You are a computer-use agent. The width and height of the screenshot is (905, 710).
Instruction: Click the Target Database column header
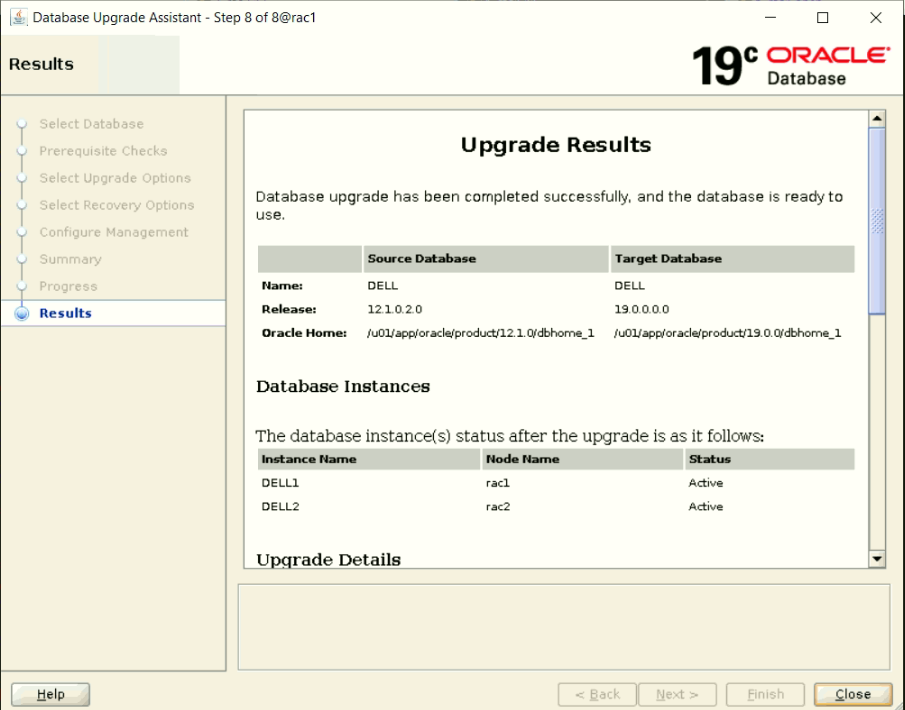pyautogui.click(x=732, y=259)
